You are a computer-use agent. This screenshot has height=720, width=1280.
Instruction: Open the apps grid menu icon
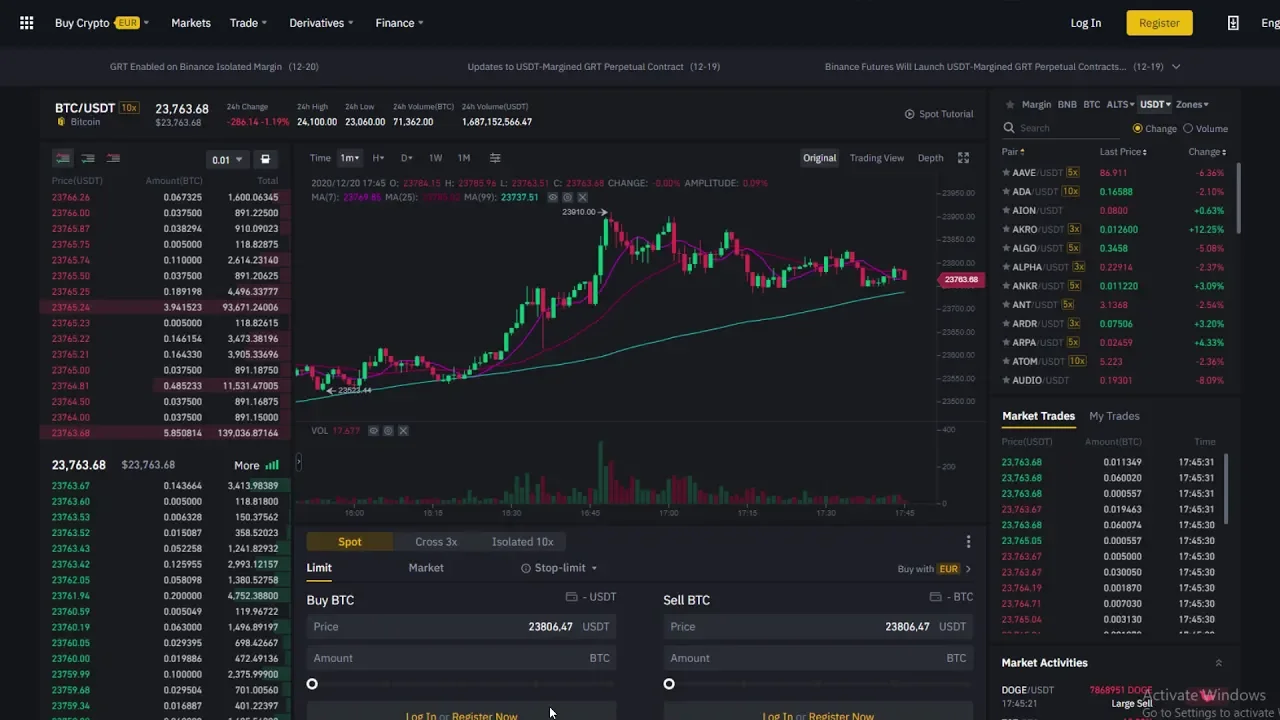pyautogui.click(x=27, y=23)
